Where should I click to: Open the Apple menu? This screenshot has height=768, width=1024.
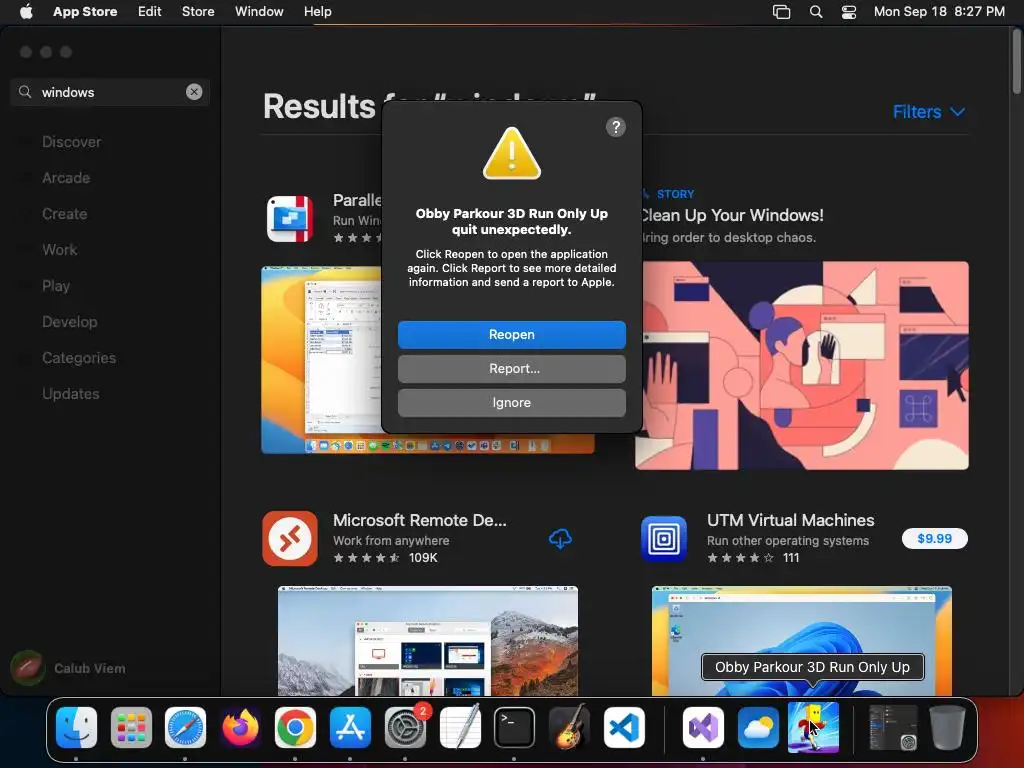pos(26,11)
